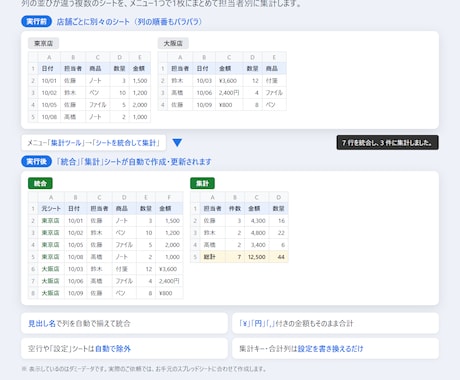Viewport: 460px width, 380px height.
Task: Click the blue 実行前 badge
Action: tap(37, 22)
